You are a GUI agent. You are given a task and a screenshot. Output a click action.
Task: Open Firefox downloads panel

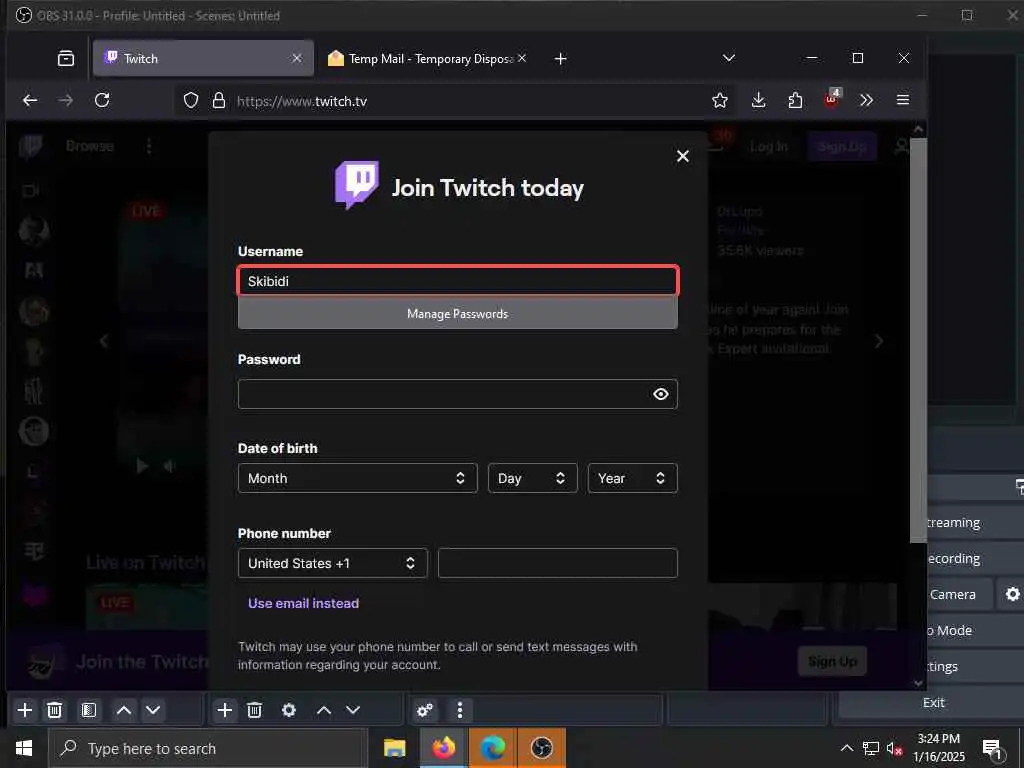[x=758, y=100]
